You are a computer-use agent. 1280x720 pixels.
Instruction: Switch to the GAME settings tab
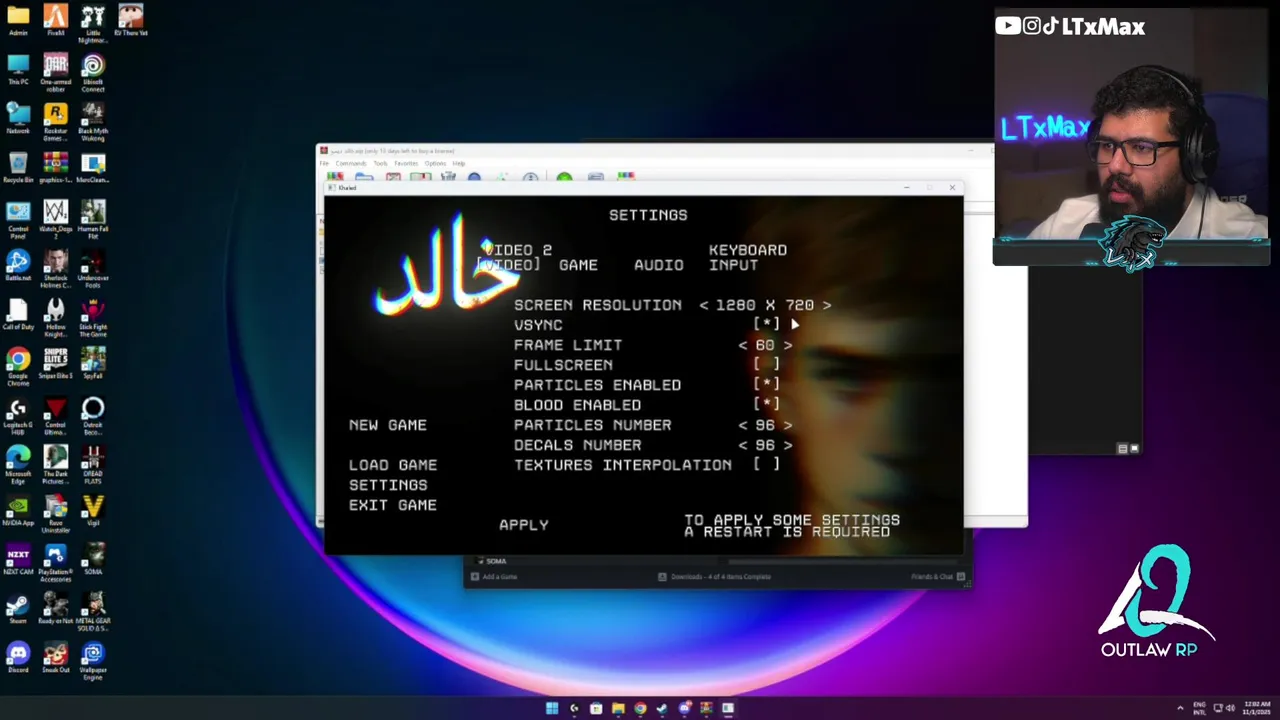(578, 265)
